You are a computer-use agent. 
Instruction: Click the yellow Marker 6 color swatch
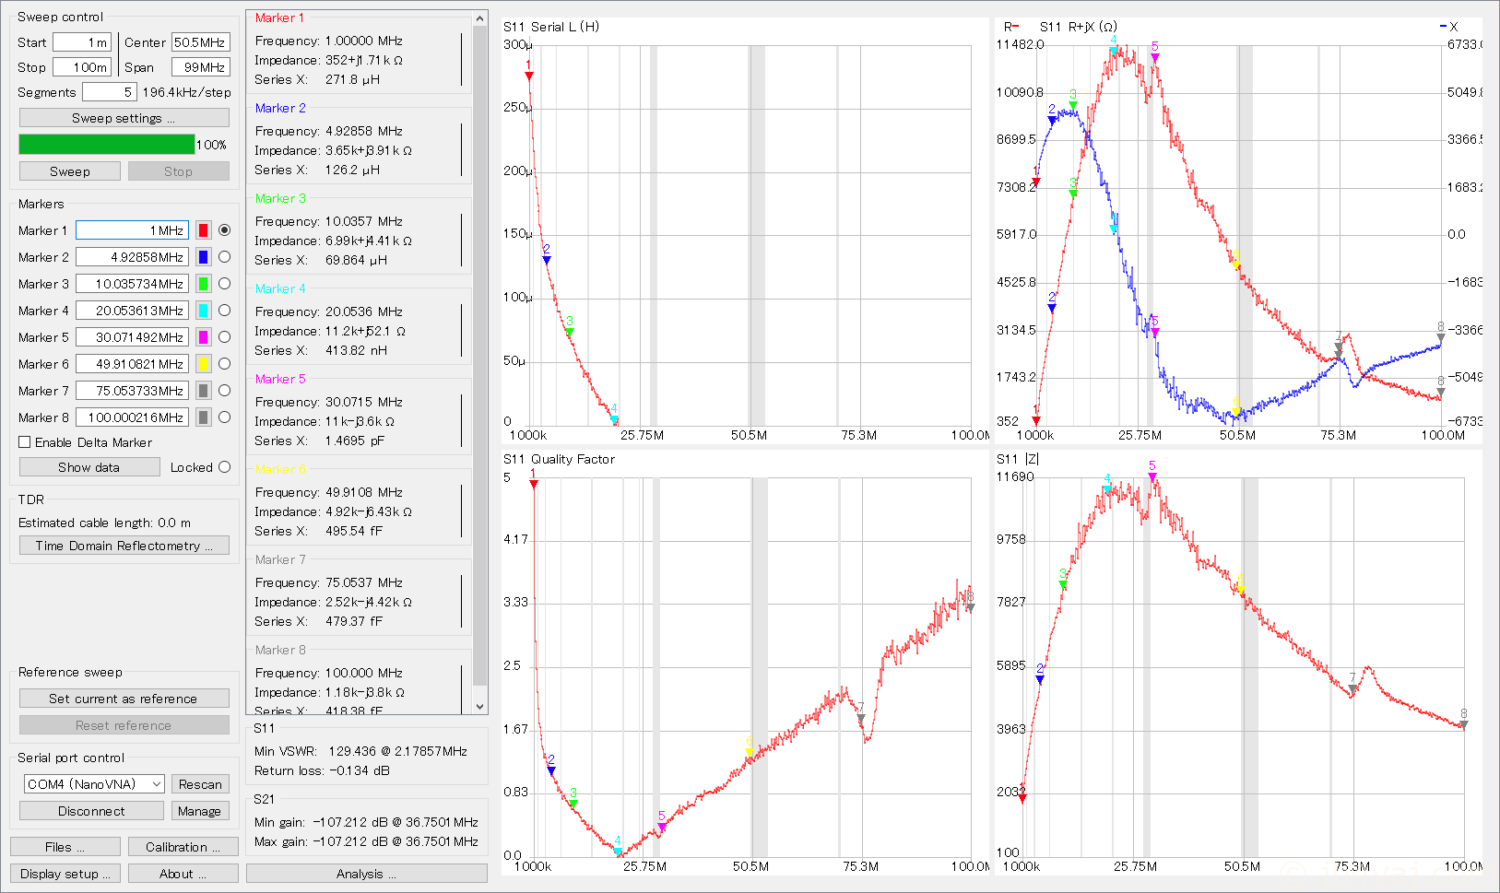coord(203,364)
